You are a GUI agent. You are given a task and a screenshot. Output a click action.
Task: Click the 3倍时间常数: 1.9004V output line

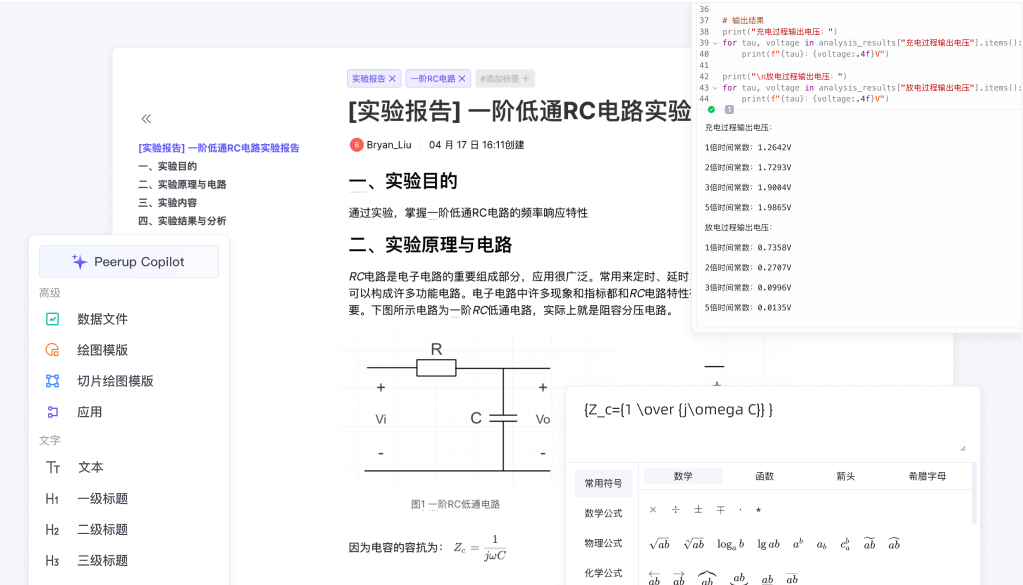[x=748, y=188]
